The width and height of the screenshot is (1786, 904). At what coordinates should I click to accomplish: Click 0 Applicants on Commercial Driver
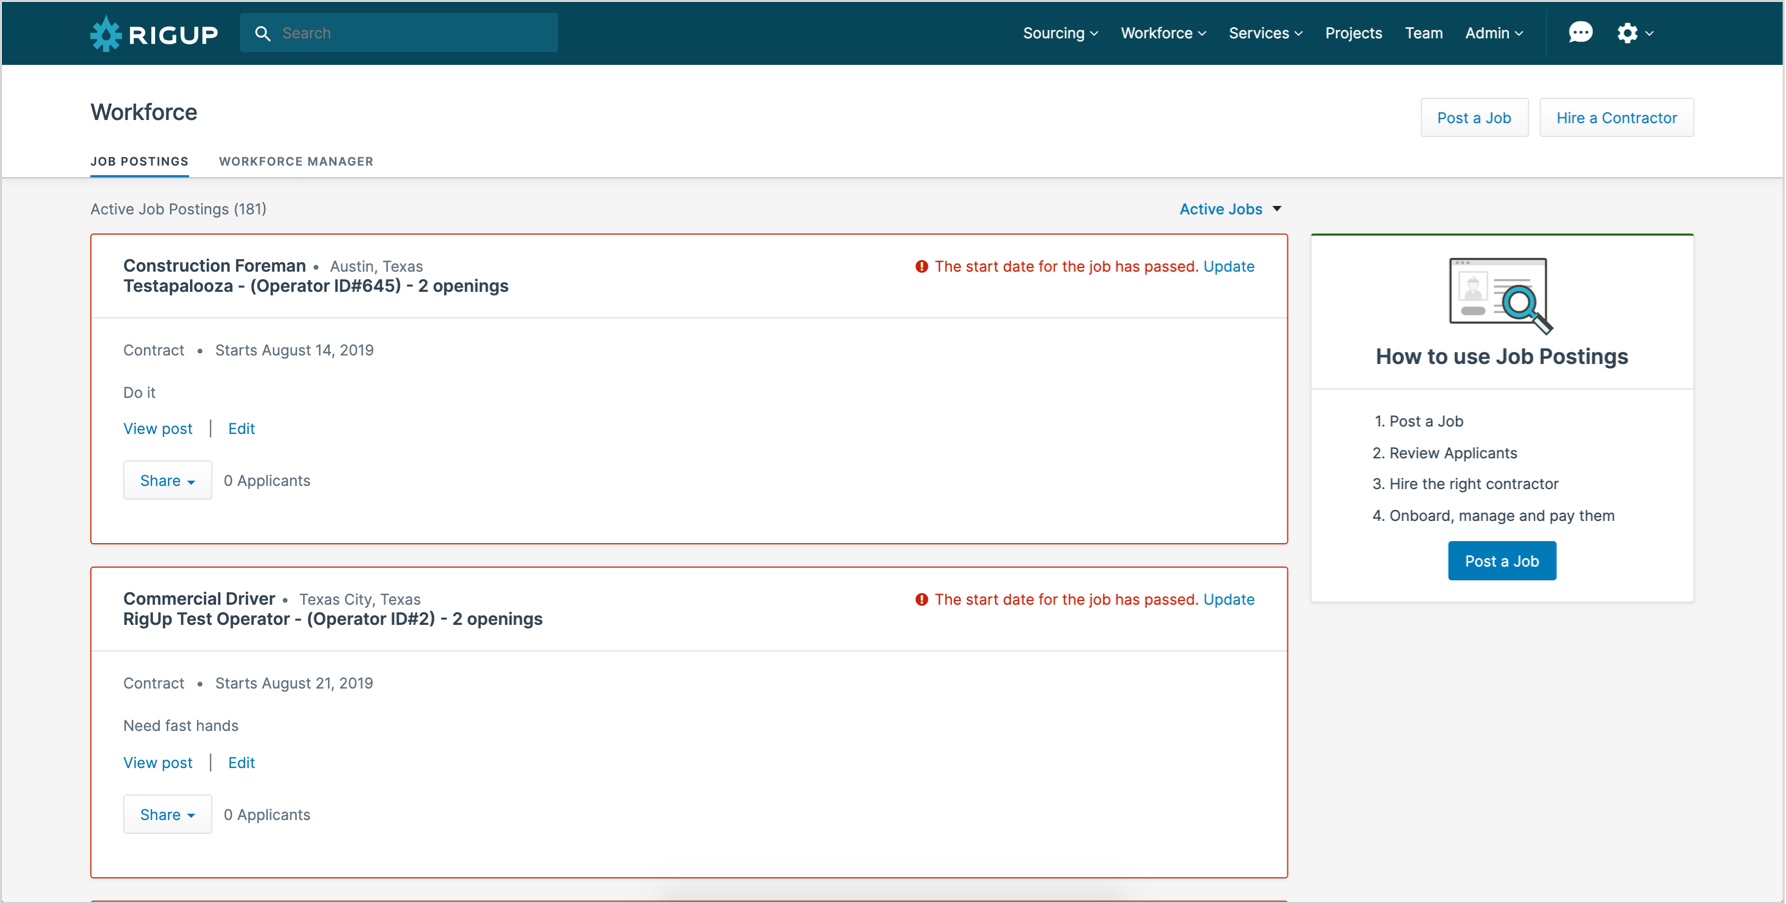pos(267,814)
